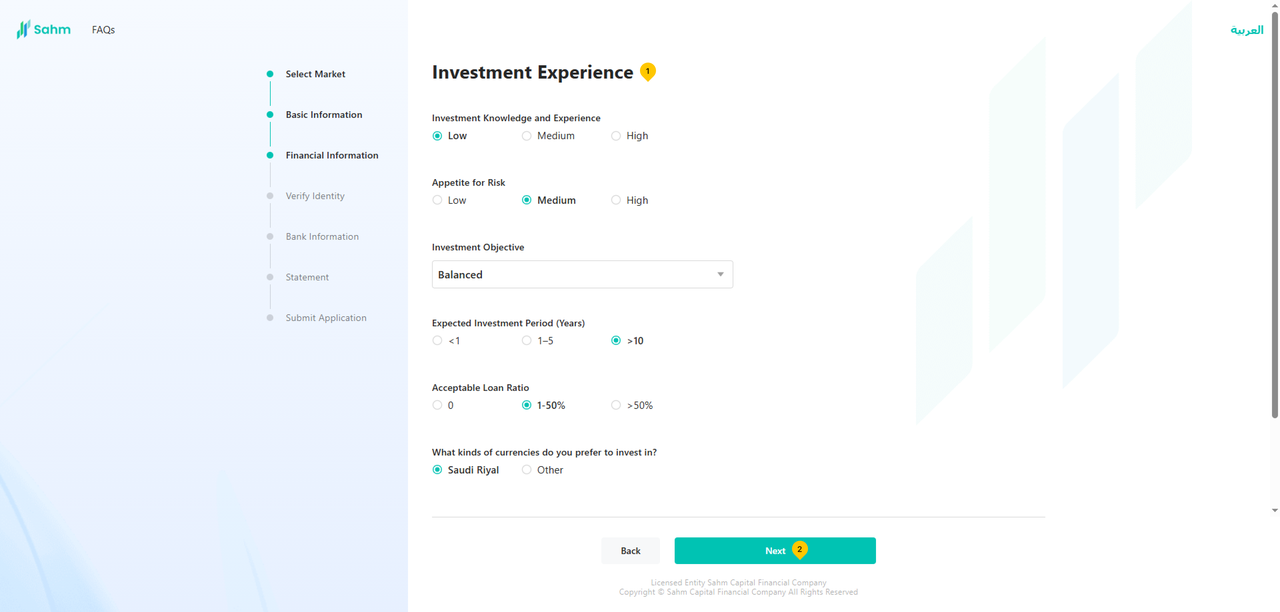Click the Sahm logo icon
The image size is (1280, 612).
23,30
